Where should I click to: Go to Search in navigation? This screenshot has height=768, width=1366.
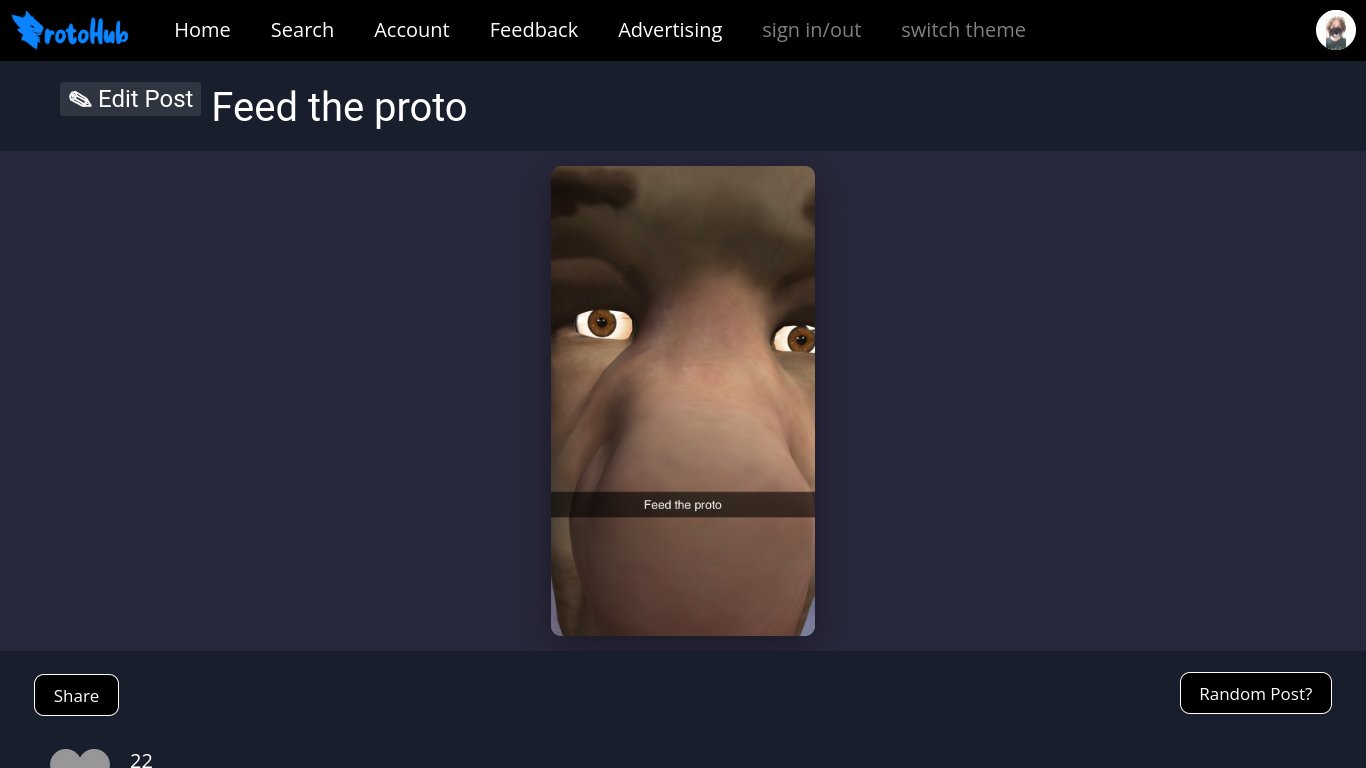click(302, 30)
